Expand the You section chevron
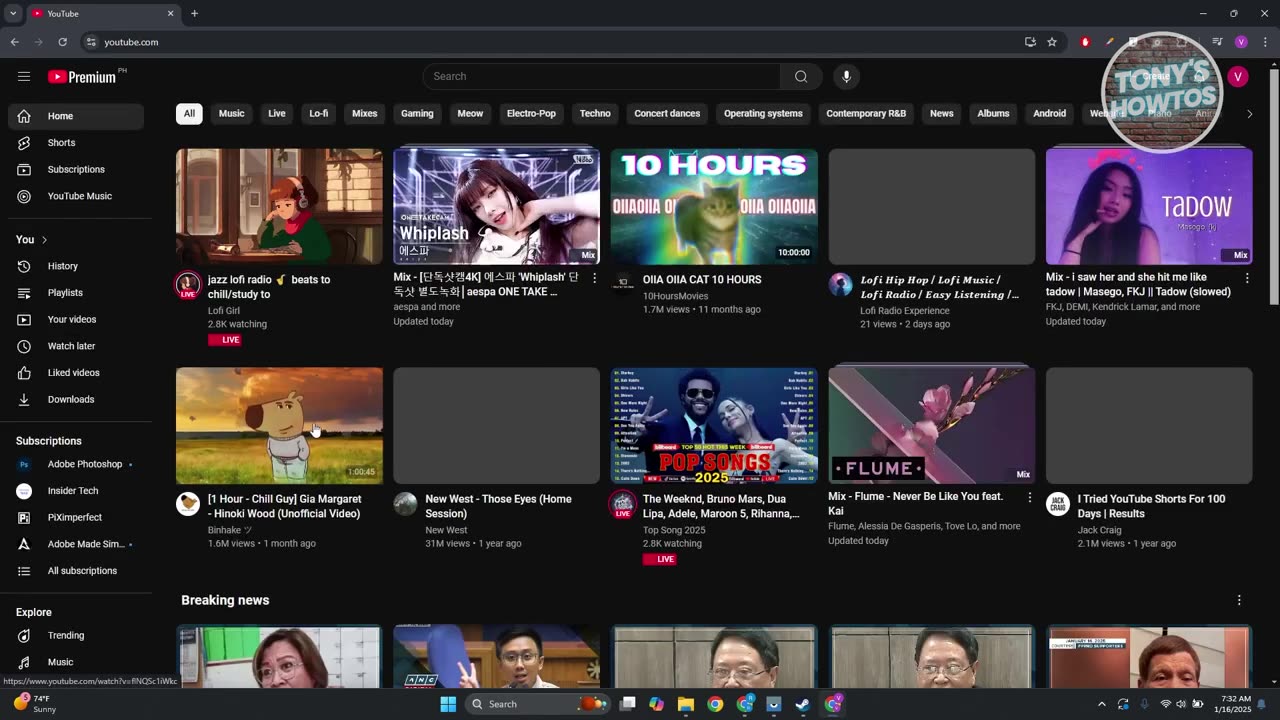The image size is (1280, 720). (x=44, y=240)
